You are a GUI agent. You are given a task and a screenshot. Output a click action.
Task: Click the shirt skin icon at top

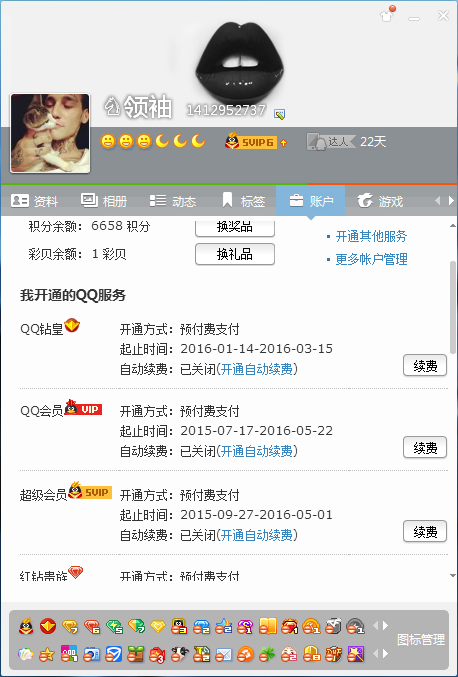(x=387, y=16)
